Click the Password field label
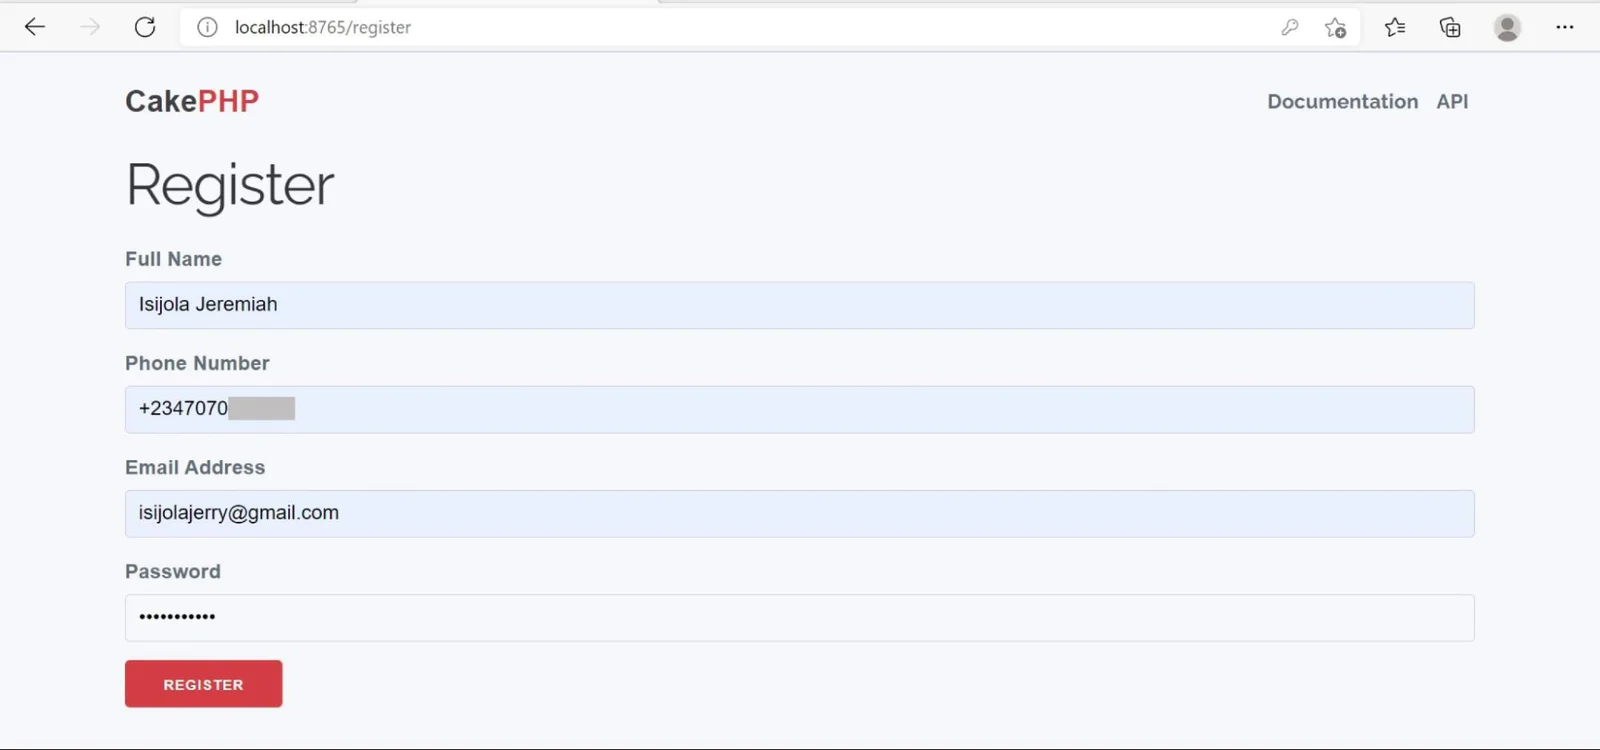Image resolution: width=1600 pixels, height=750 pixels. [x=173, y=571]
